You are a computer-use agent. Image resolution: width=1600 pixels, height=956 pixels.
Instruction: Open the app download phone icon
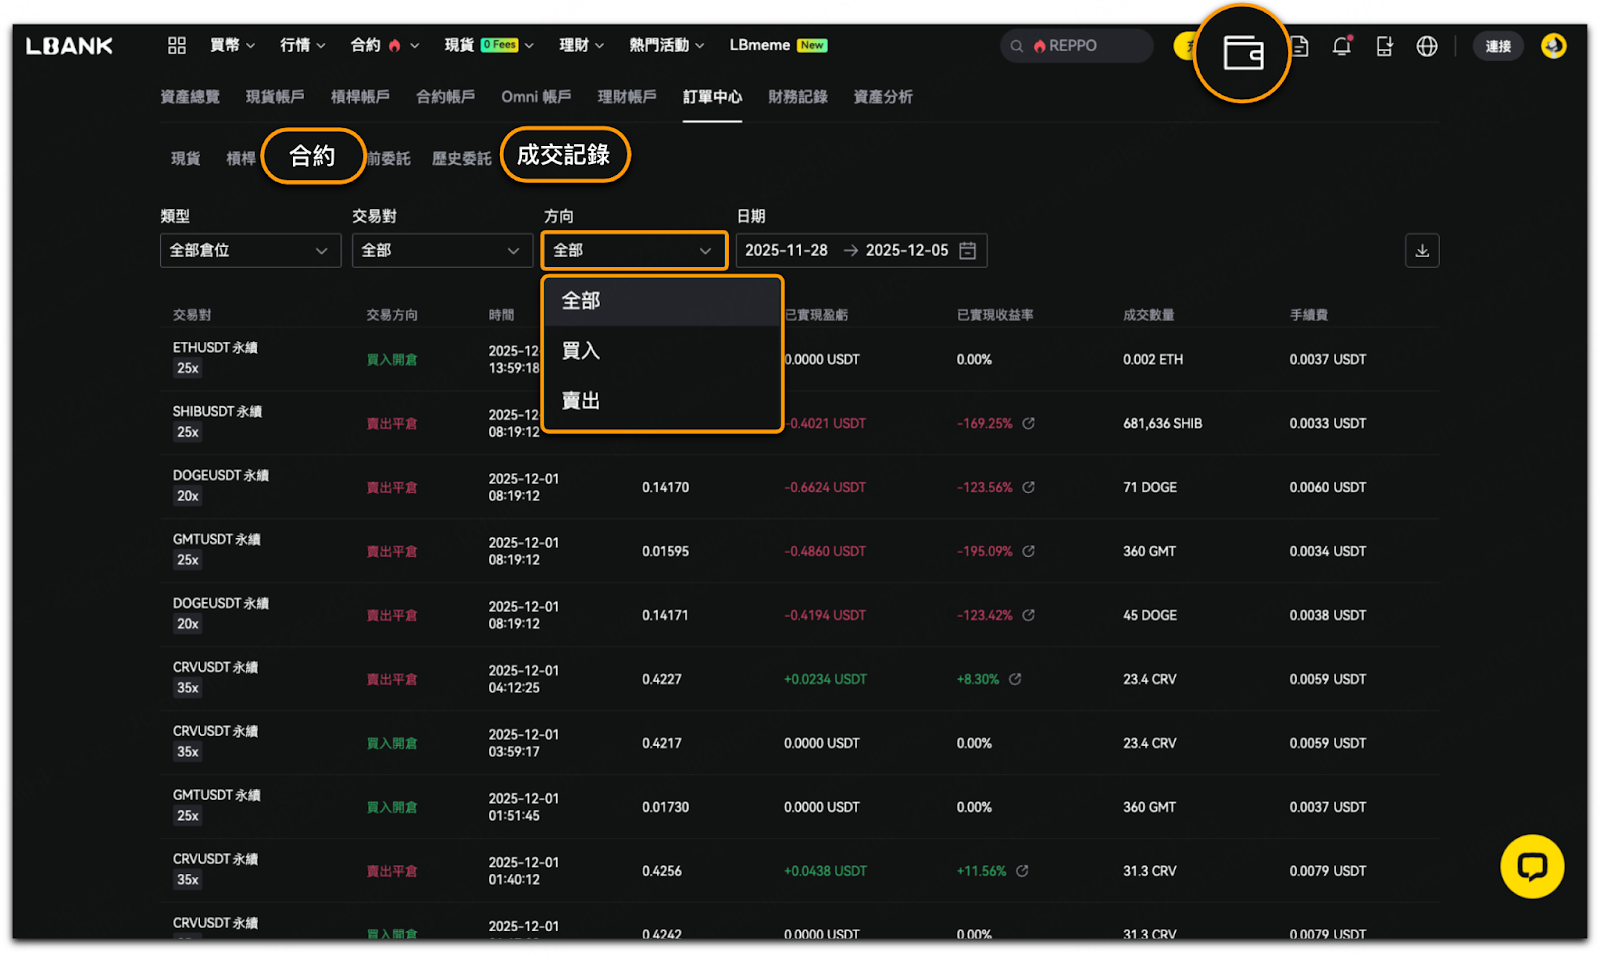tap(1384, 46)
